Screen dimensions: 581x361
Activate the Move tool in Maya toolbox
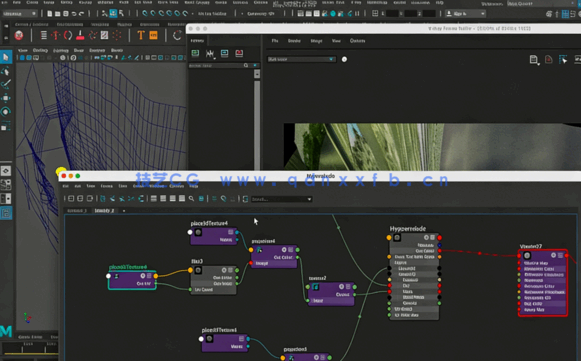(6, 98)
